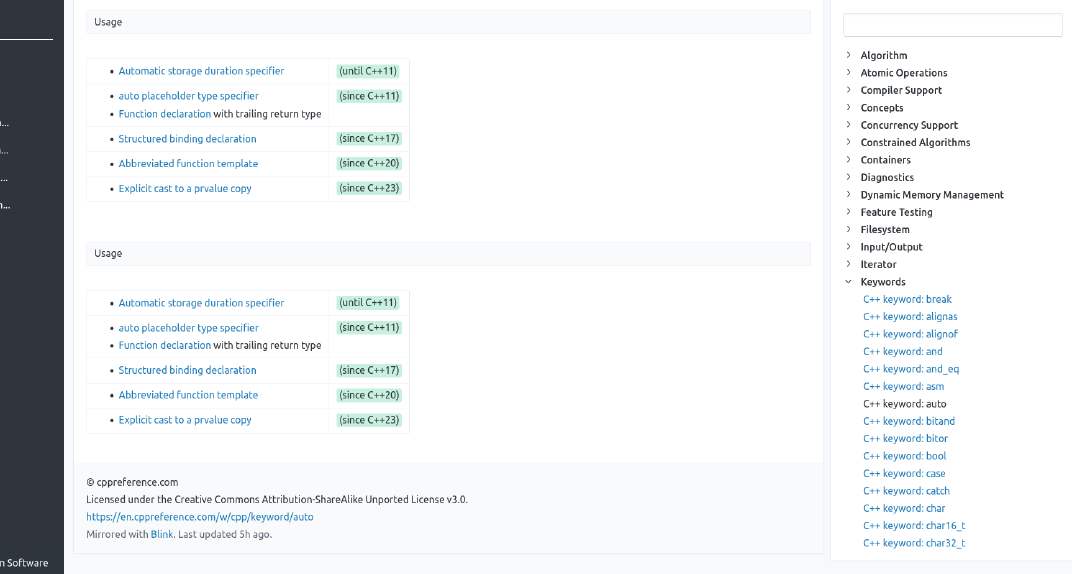Select the current 'C++ keyword: auto' item

pyautogui.click(x=905, y=404)
